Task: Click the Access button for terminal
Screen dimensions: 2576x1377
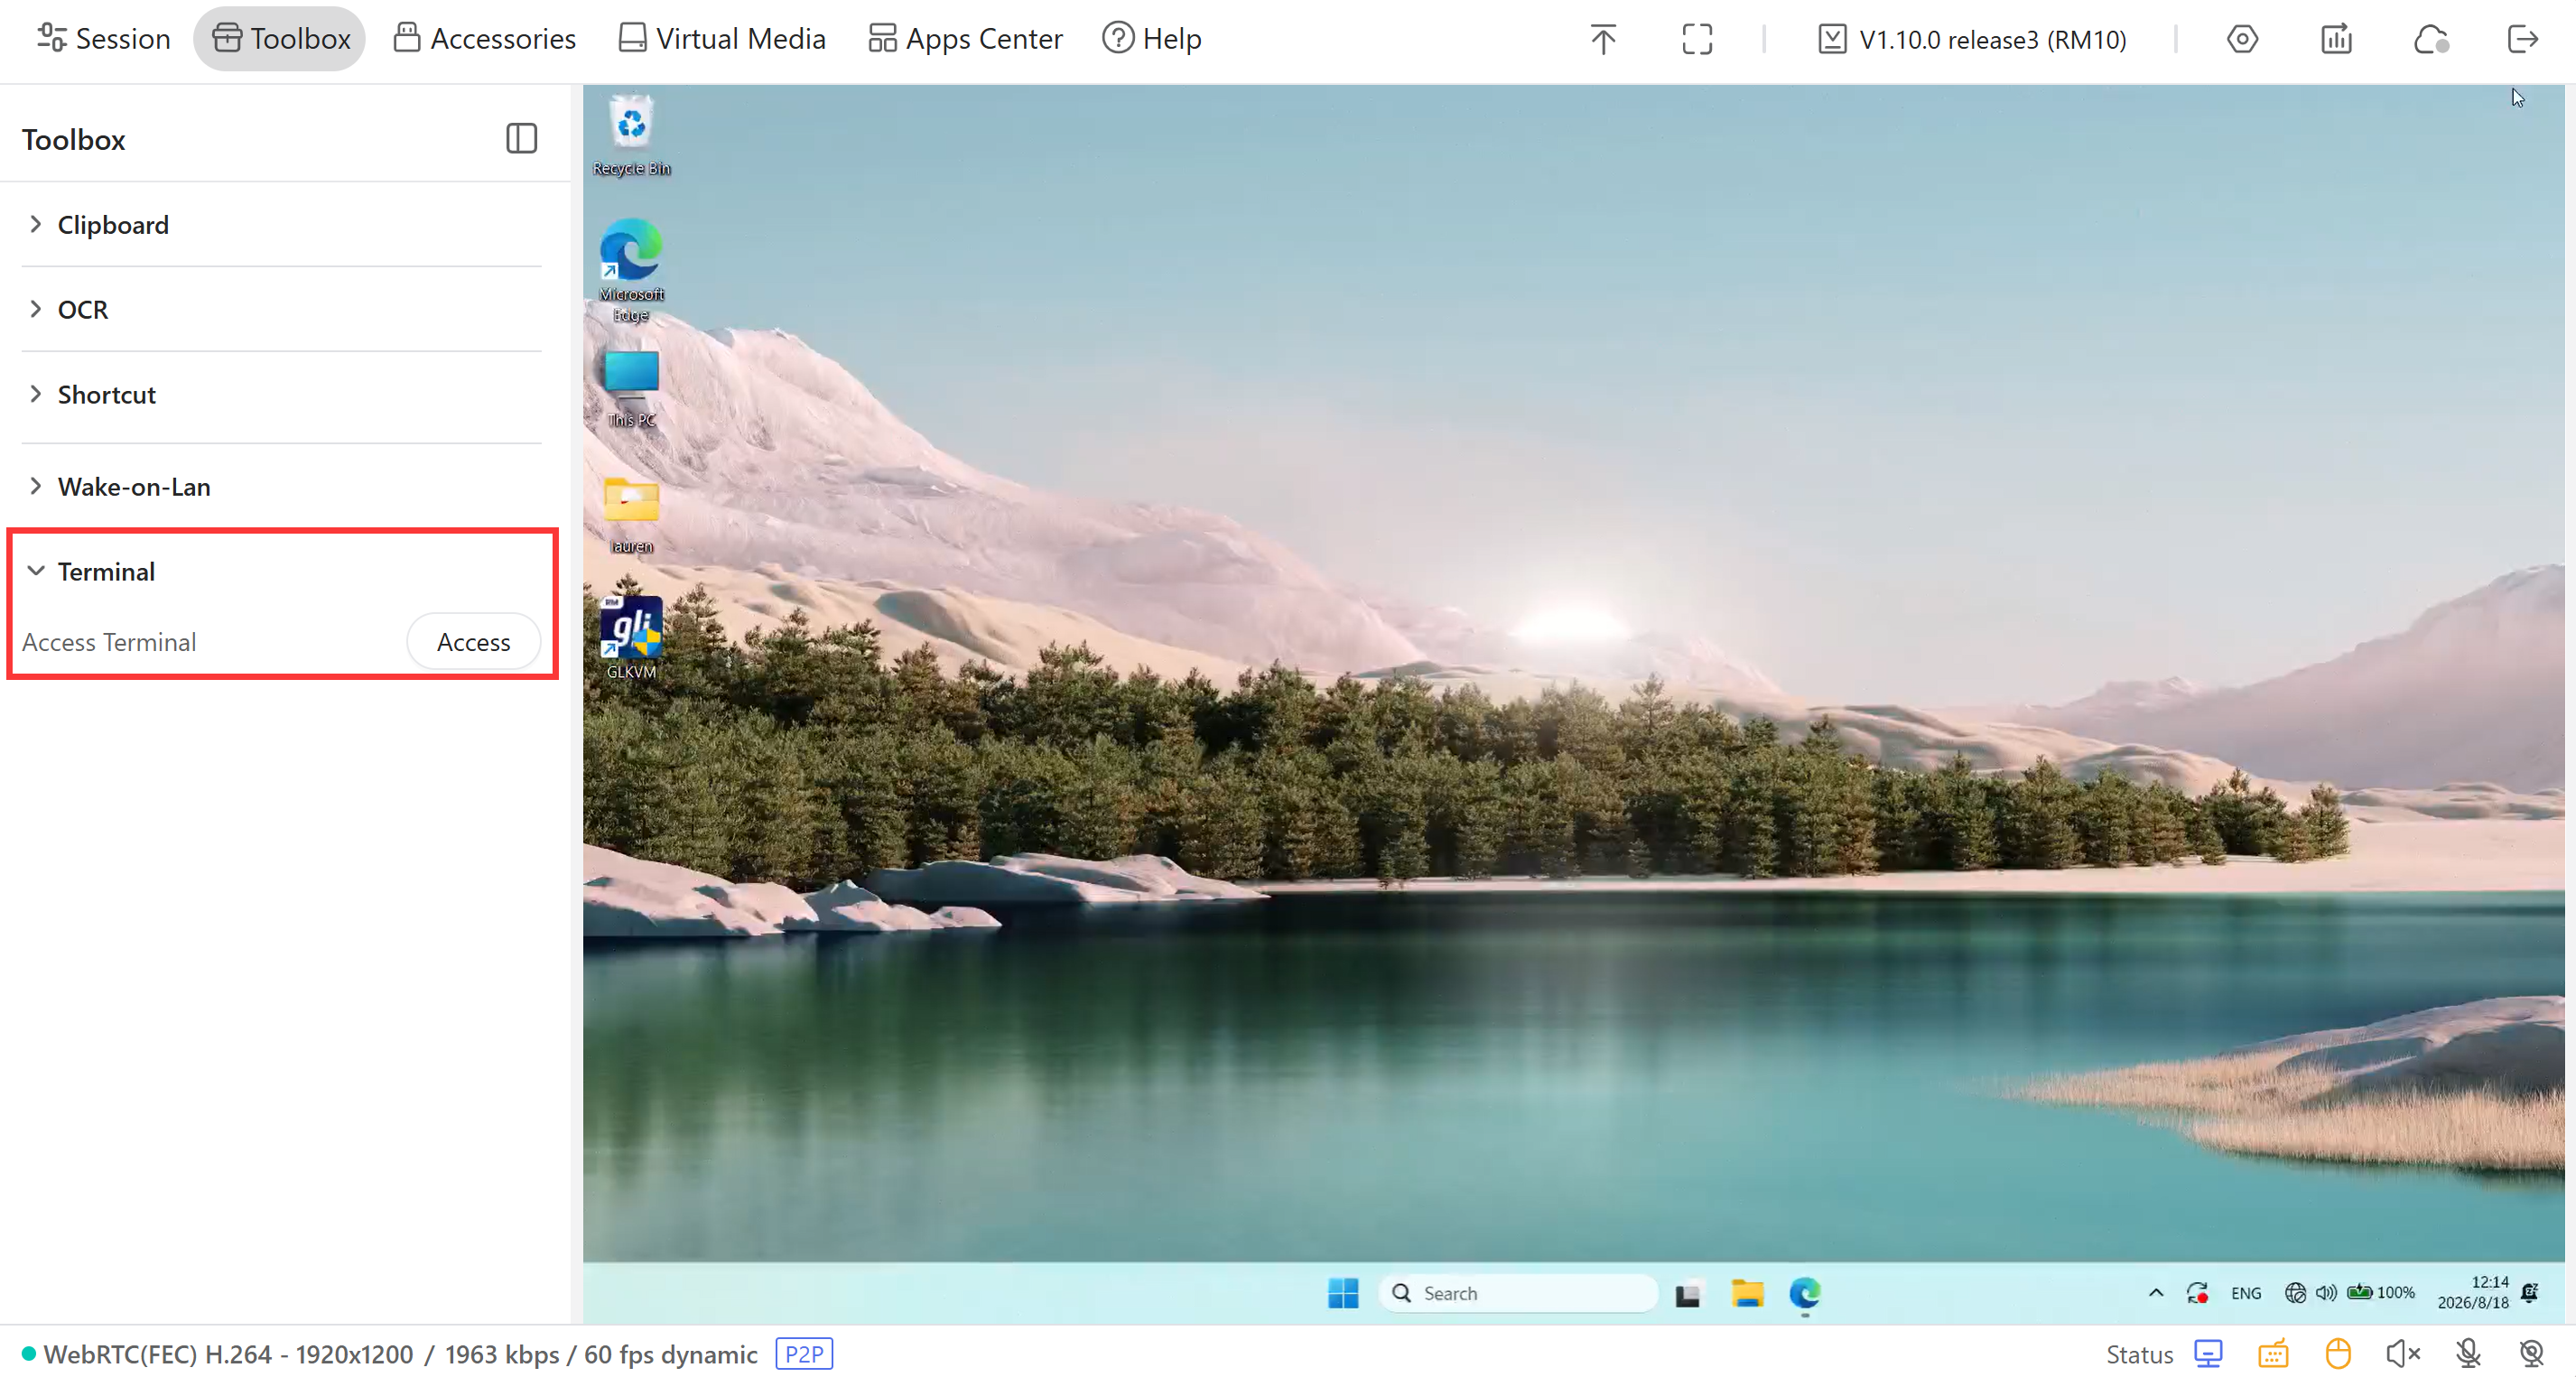Action: [473, 642]
